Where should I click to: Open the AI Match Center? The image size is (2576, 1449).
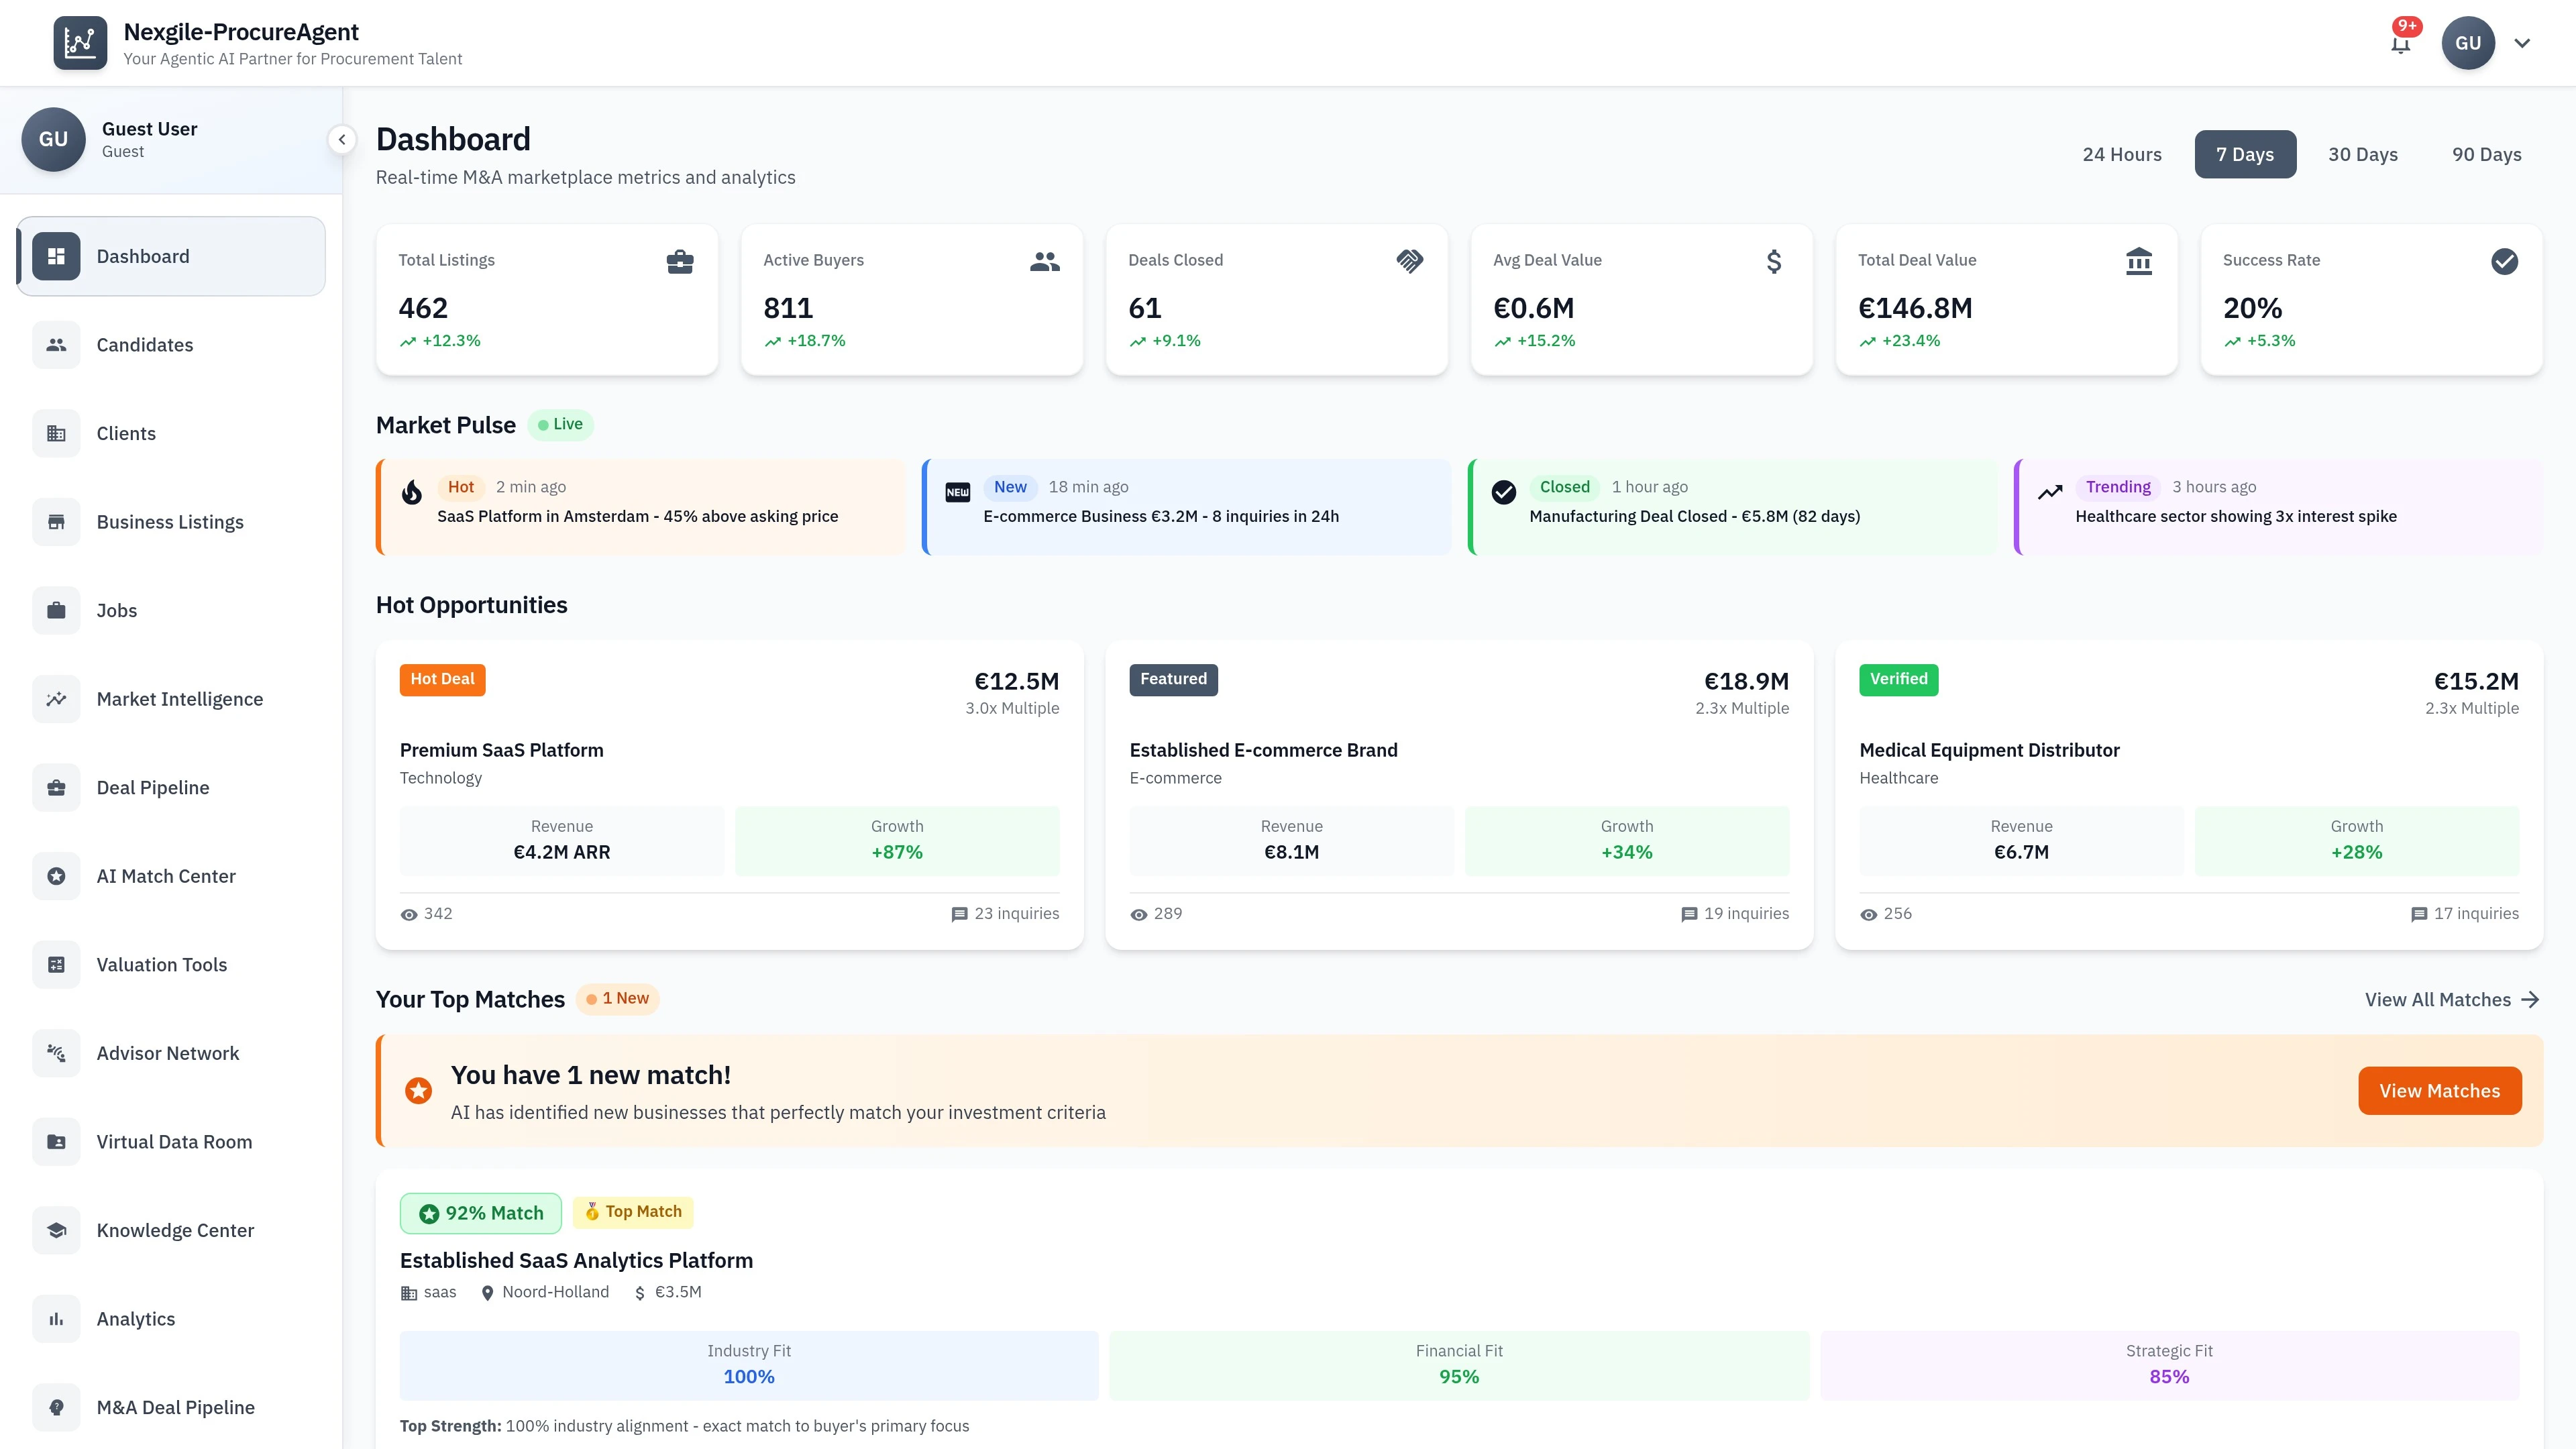point(165,876)
